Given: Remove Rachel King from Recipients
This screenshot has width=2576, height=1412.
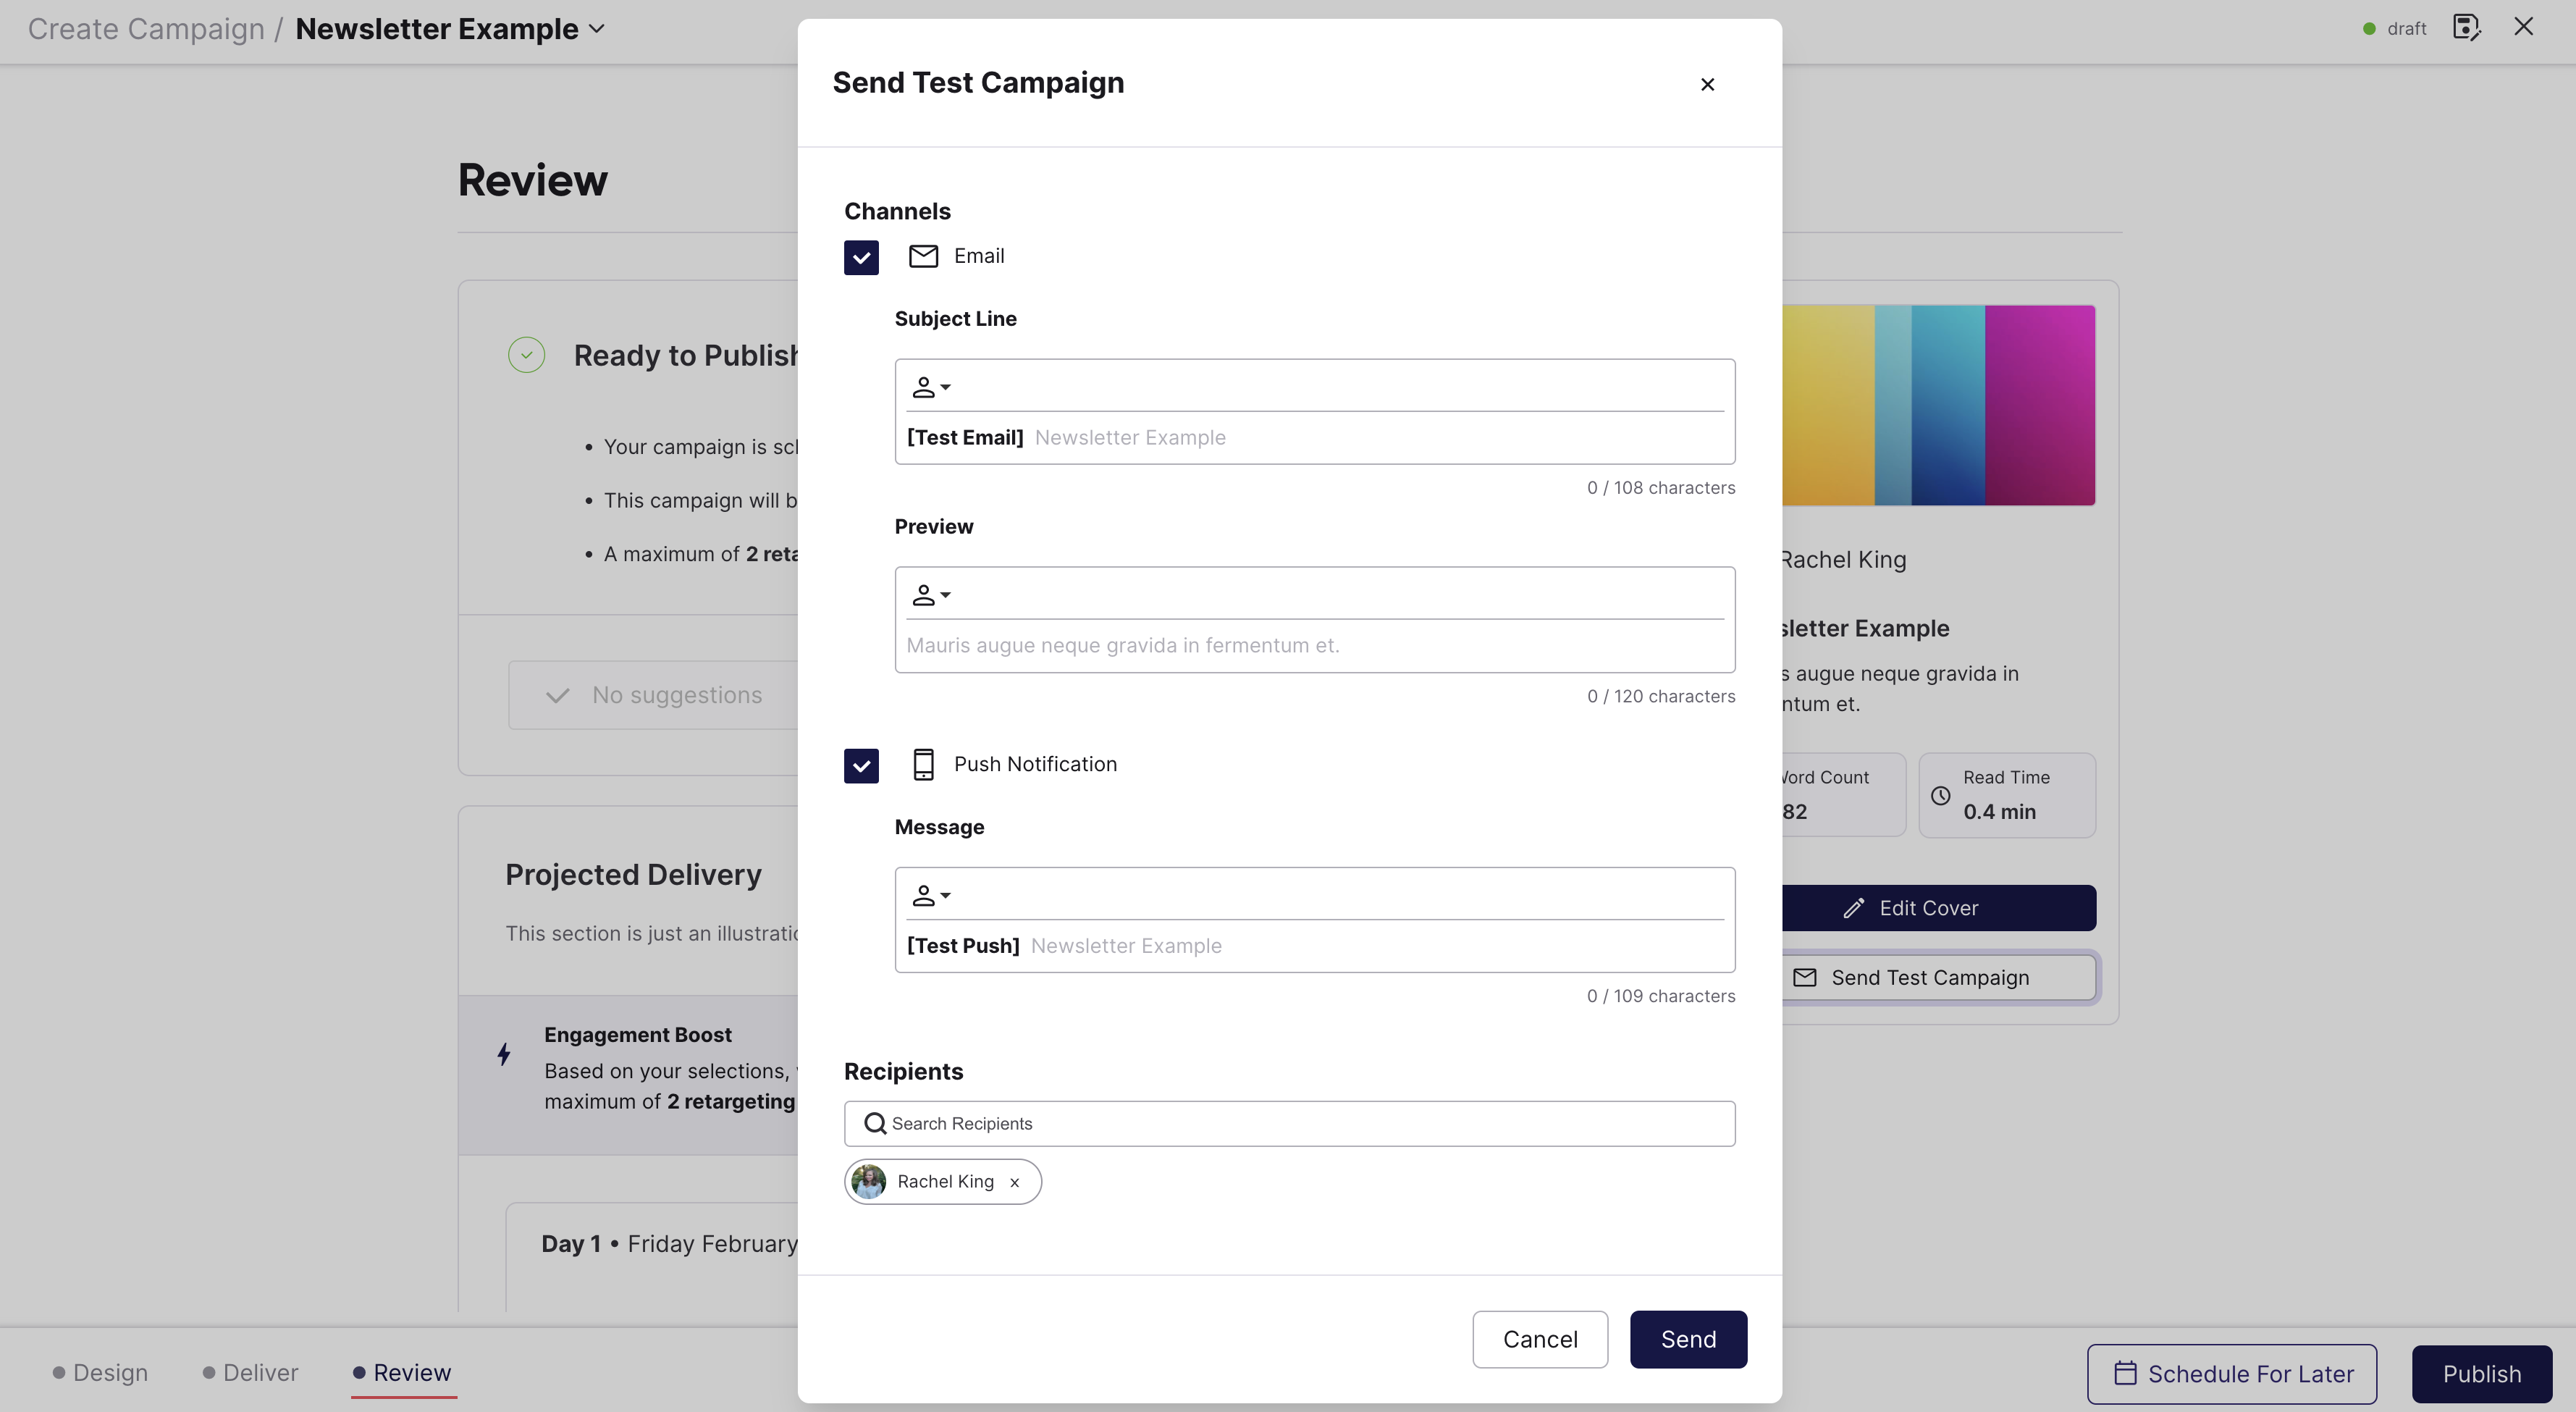Looking at the screenshot, I should (1014, 1182).
